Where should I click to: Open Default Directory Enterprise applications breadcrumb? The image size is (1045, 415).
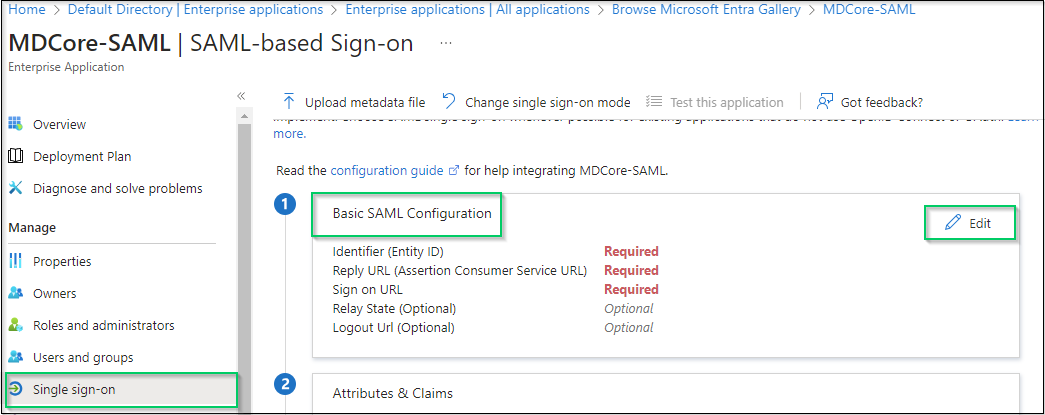point(195,9)
